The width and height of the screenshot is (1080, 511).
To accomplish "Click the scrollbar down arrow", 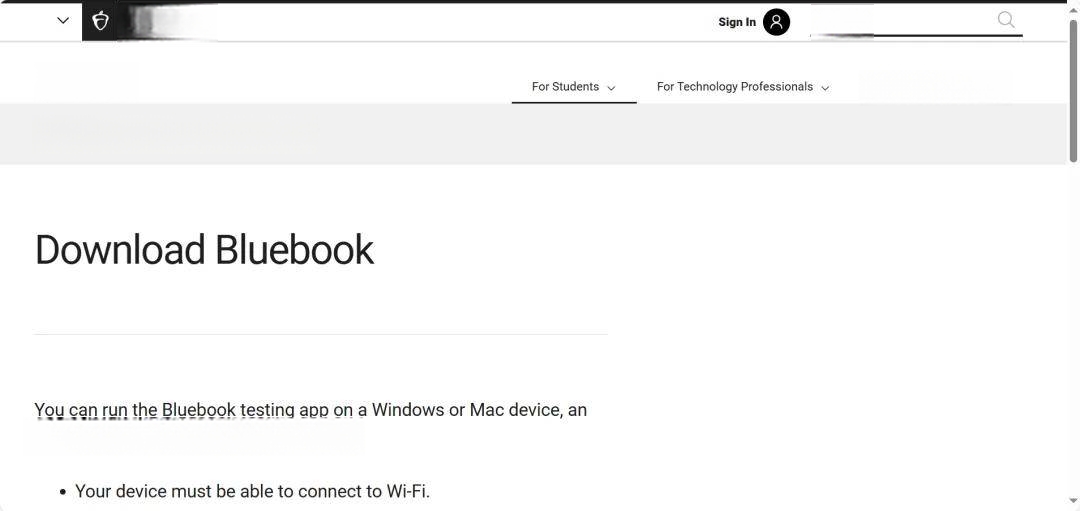I will tap(1073, 501).
